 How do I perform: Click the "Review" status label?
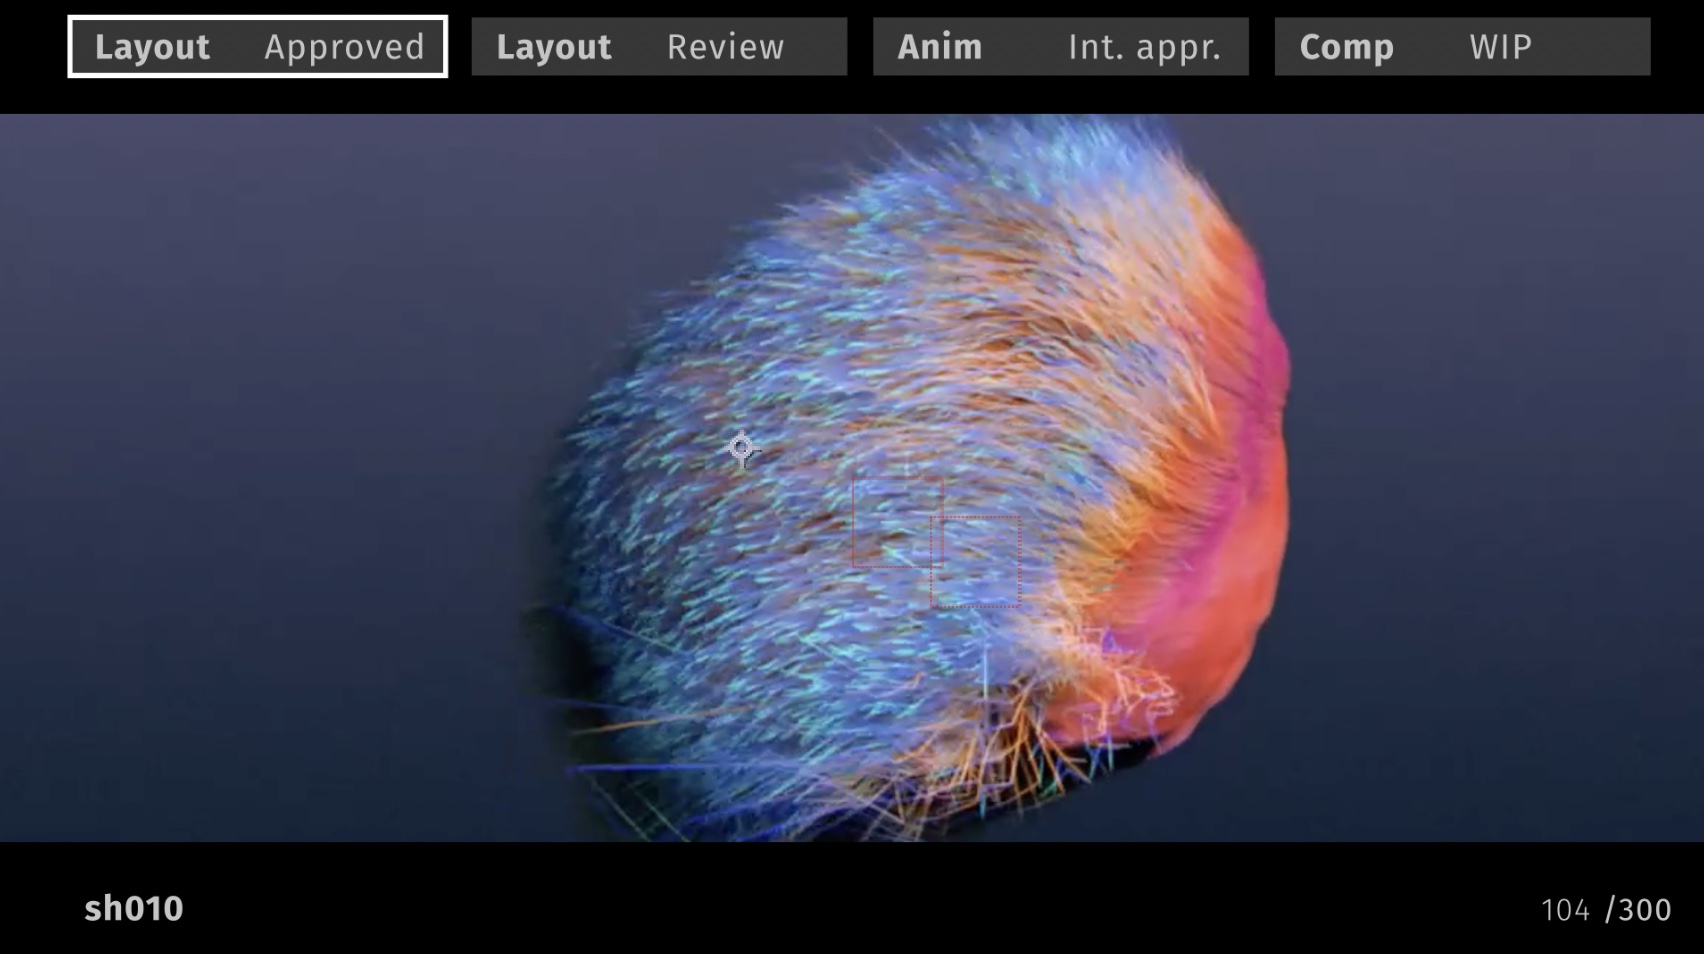tap(726, 46)
